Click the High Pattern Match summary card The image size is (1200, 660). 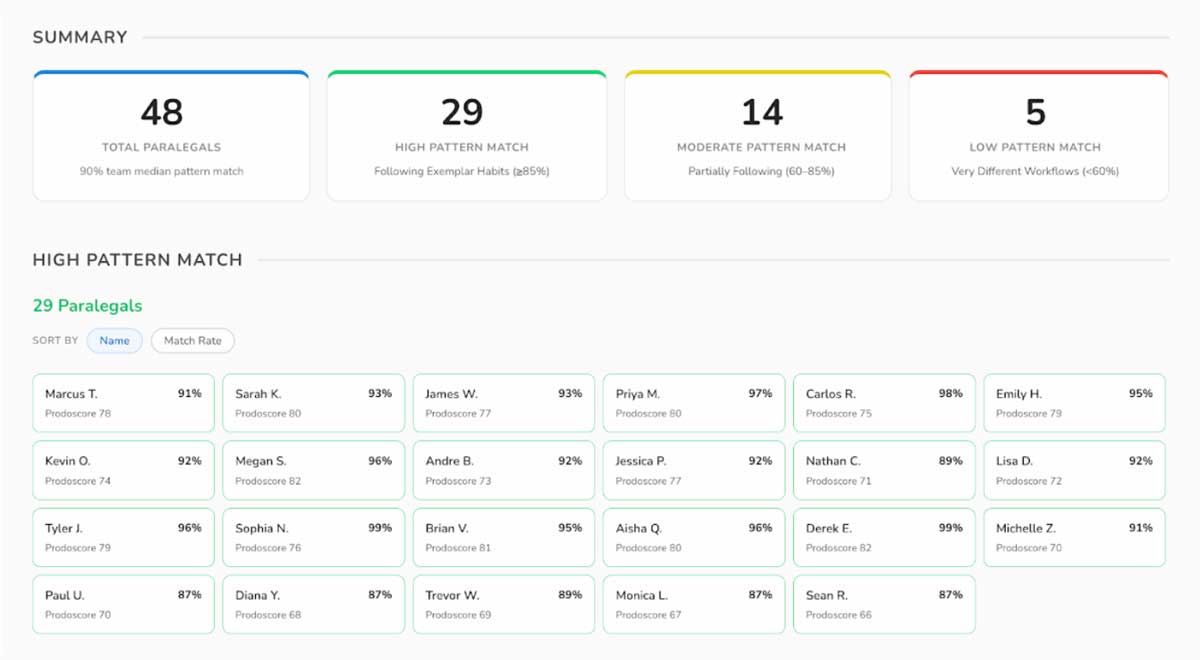click(466, 136)
